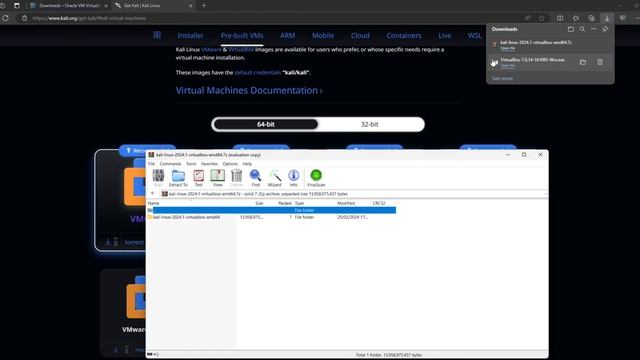This screenshot has height=360, width=640.
Task: Open the Tools menu in WinRAR
Action: 191,164
